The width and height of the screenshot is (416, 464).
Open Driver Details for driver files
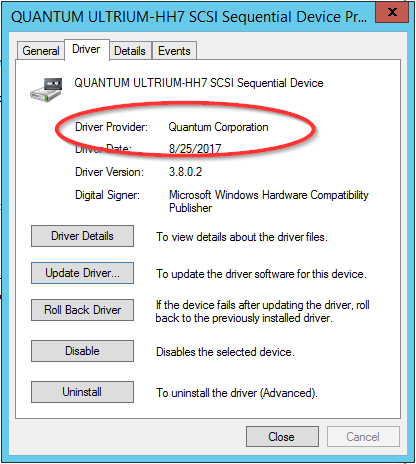pyautogui.click(x=82, y=236)
